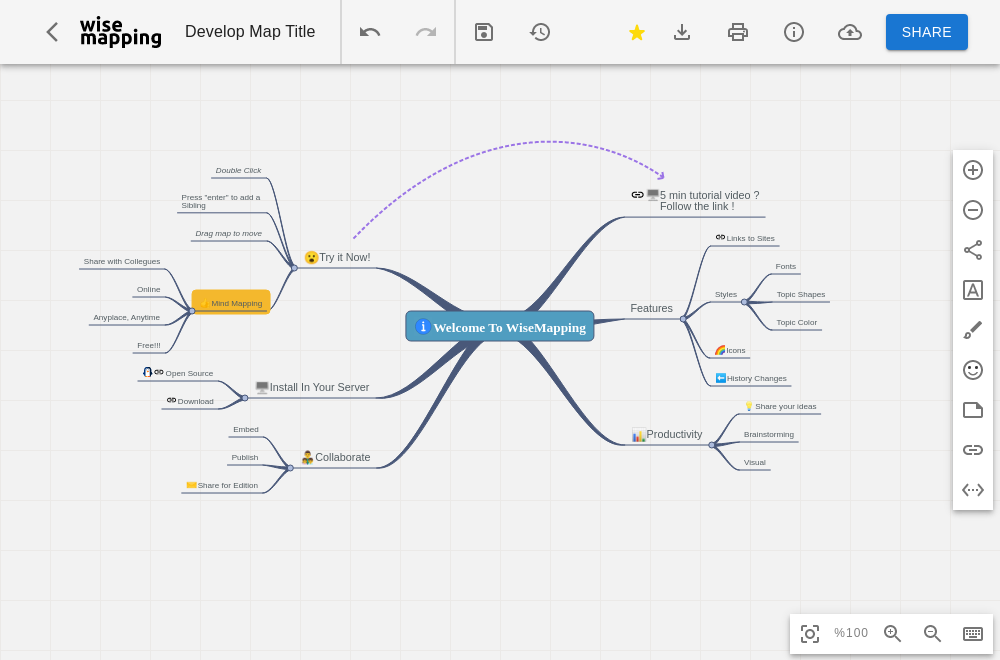
Task: Select the 'Embed' subtopic
Action: pyautogui.click(x=246, y=430)
